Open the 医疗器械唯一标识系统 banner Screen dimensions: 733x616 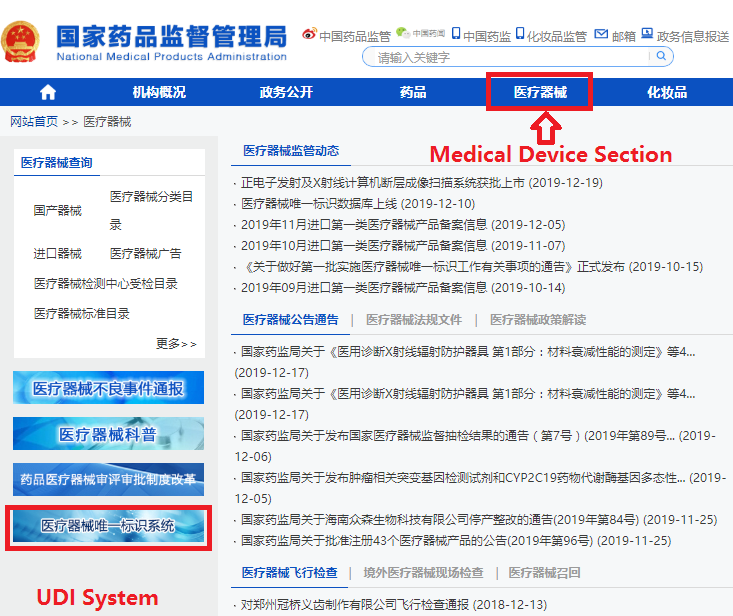pyautogui.click(x=108, y=526)
